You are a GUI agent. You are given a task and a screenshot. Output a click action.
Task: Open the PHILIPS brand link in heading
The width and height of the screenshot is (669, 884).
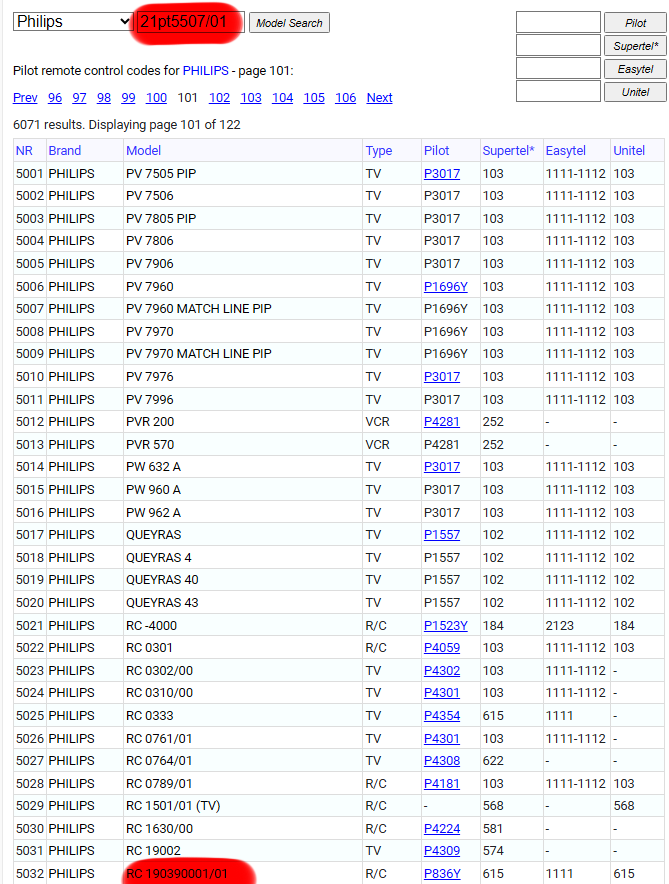(205, 71)
